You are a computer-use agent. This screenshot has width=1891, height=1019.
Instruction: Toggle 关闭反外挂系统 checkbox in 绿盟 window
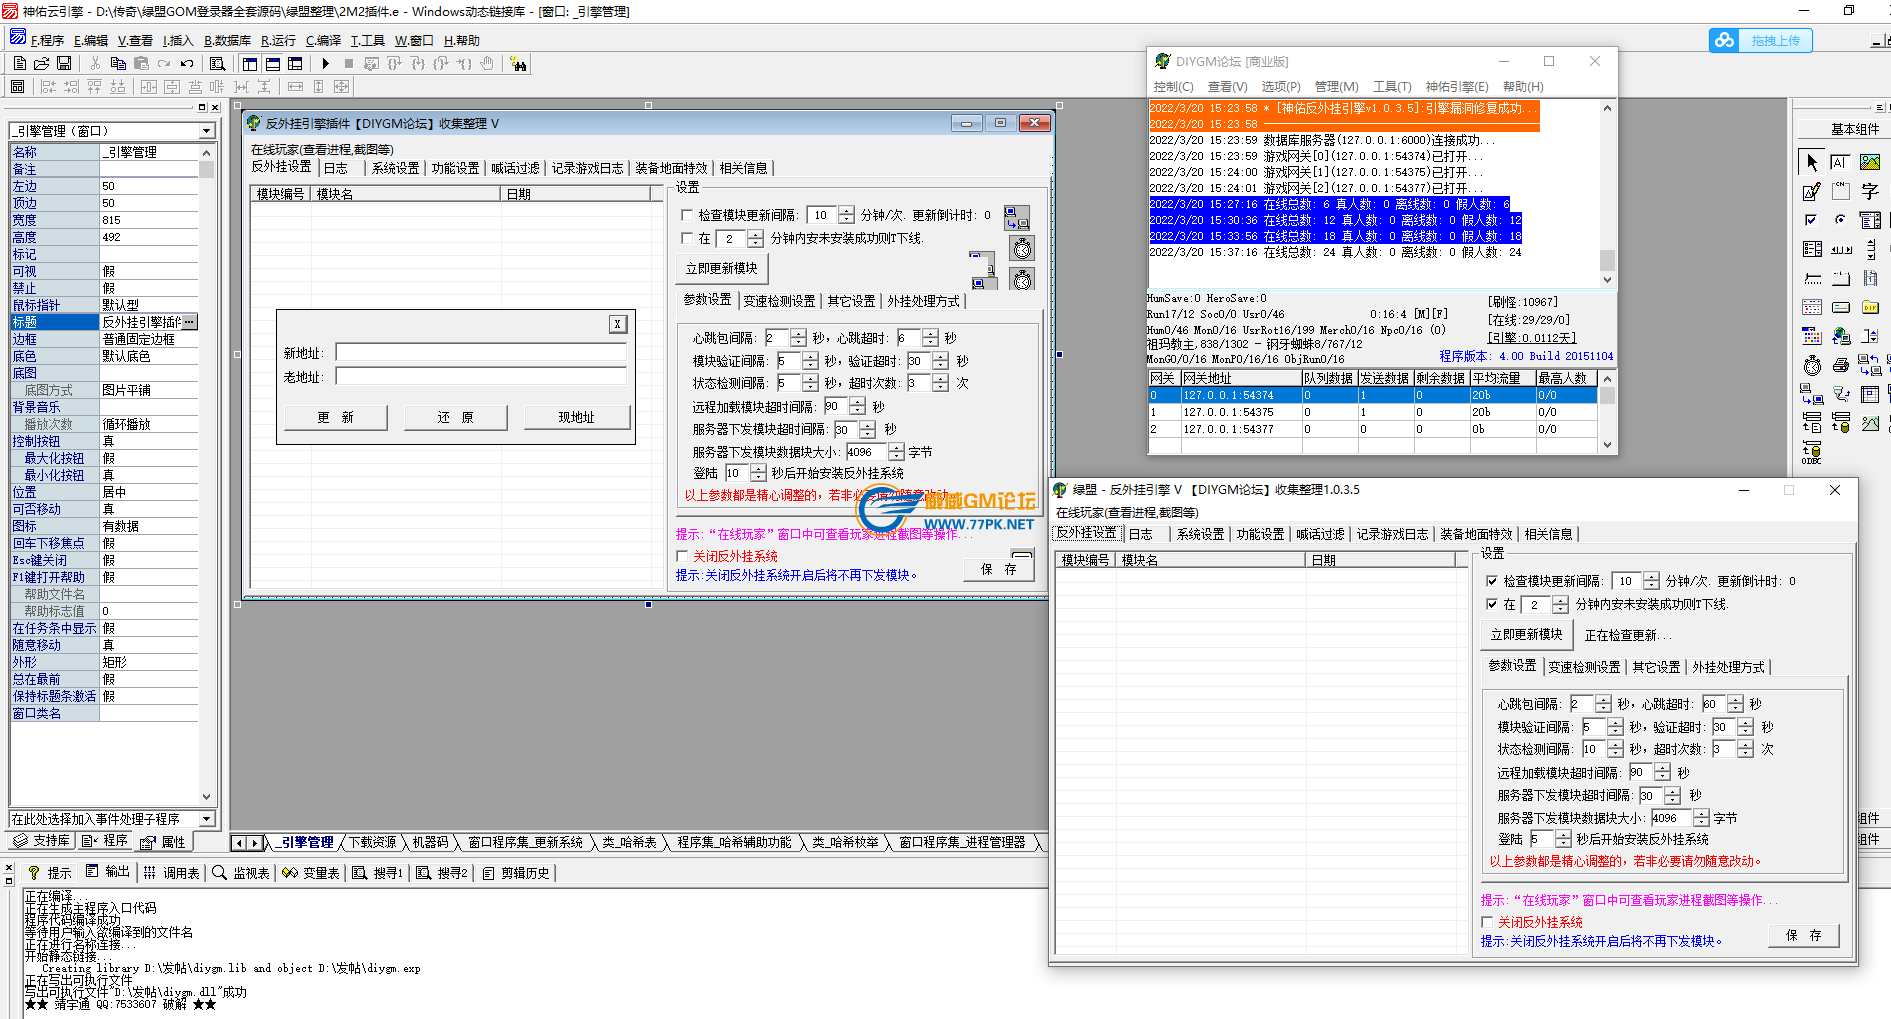(1487, 922)
